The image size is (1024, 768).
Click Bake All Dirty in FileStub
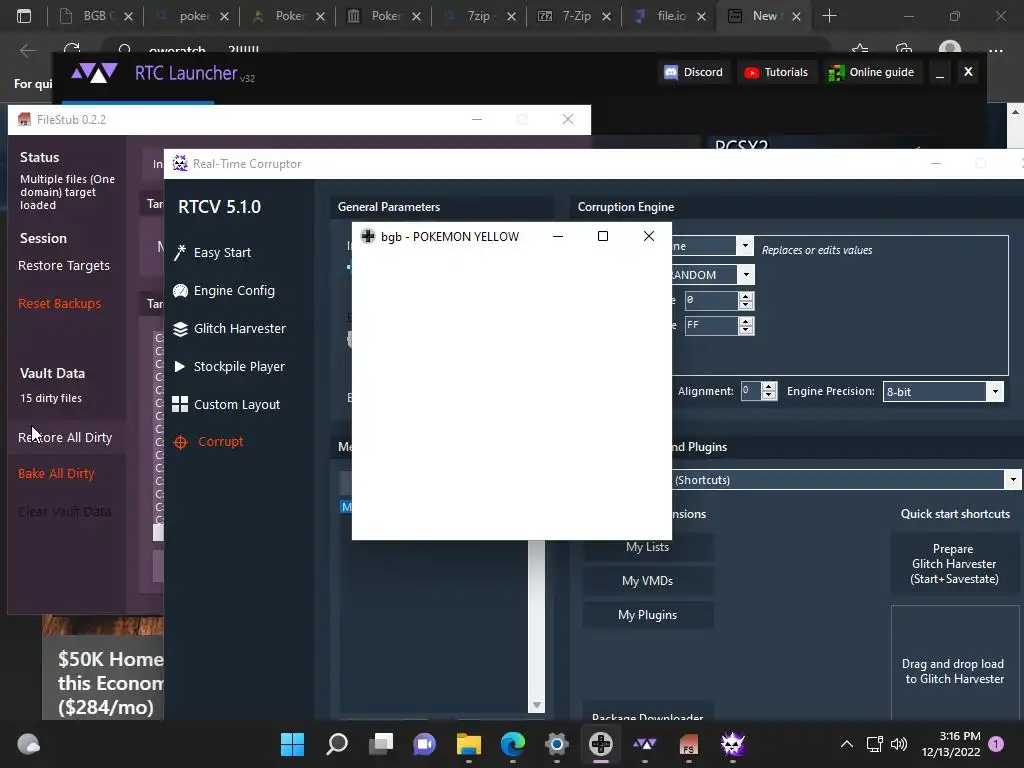(x=56, y=473)
